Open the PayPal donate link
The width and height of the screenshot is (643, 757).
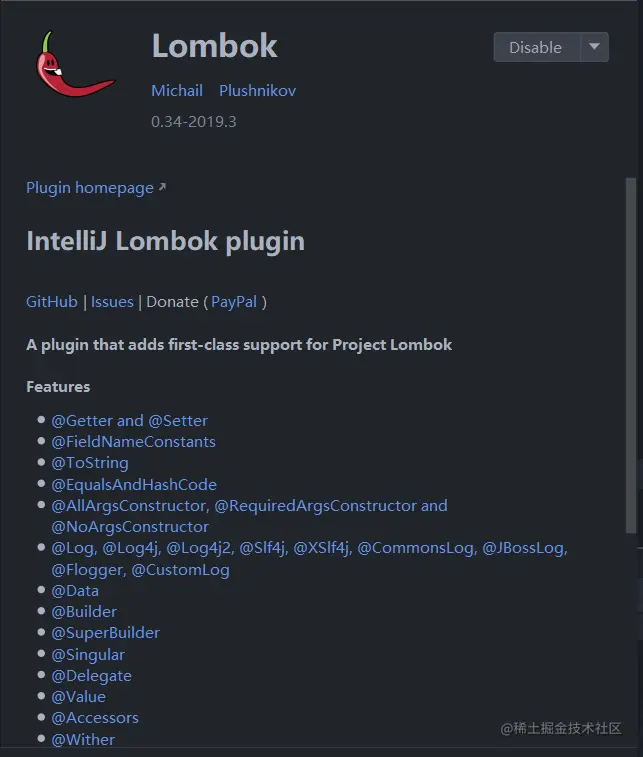(x=234, y=302)
